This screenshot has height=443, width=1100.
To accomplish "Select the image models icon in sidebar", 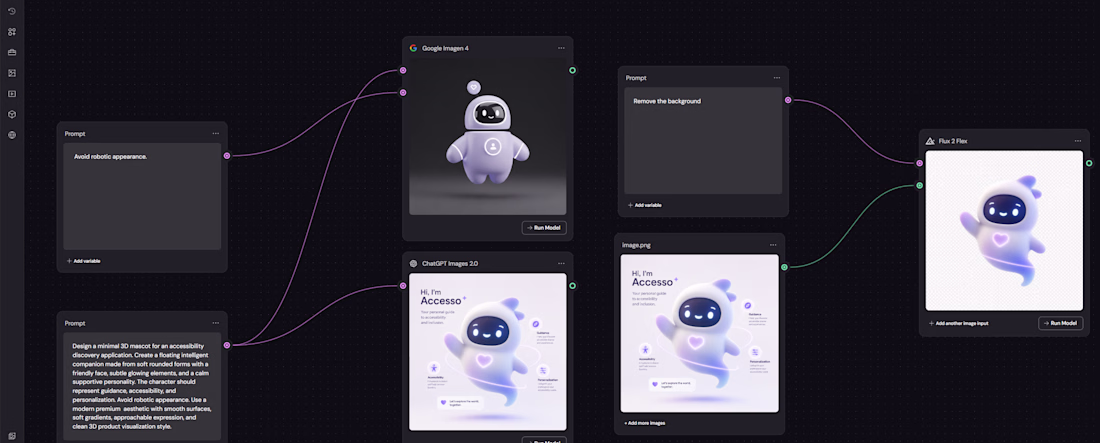I will [x=12, y=73].
